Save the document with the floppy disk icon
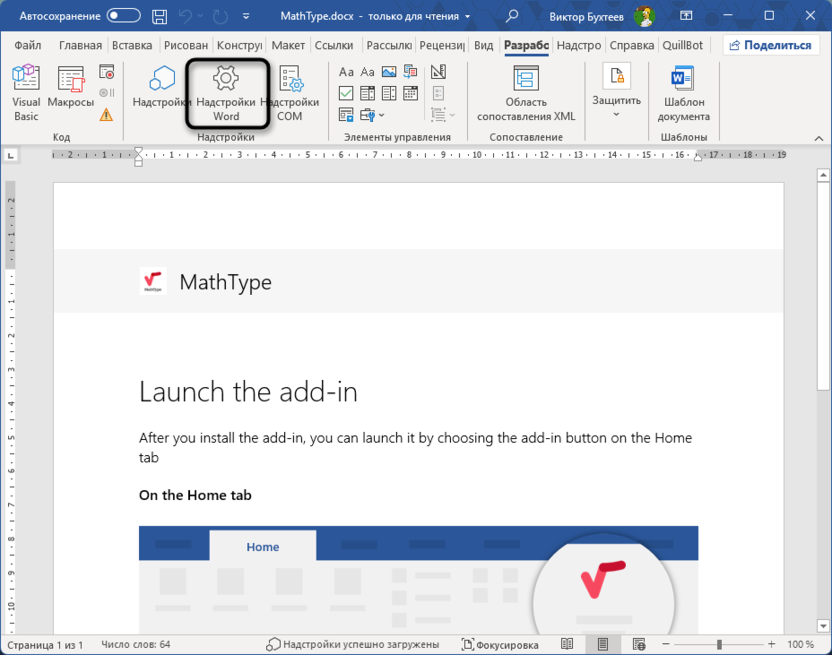 pos(160,16)
